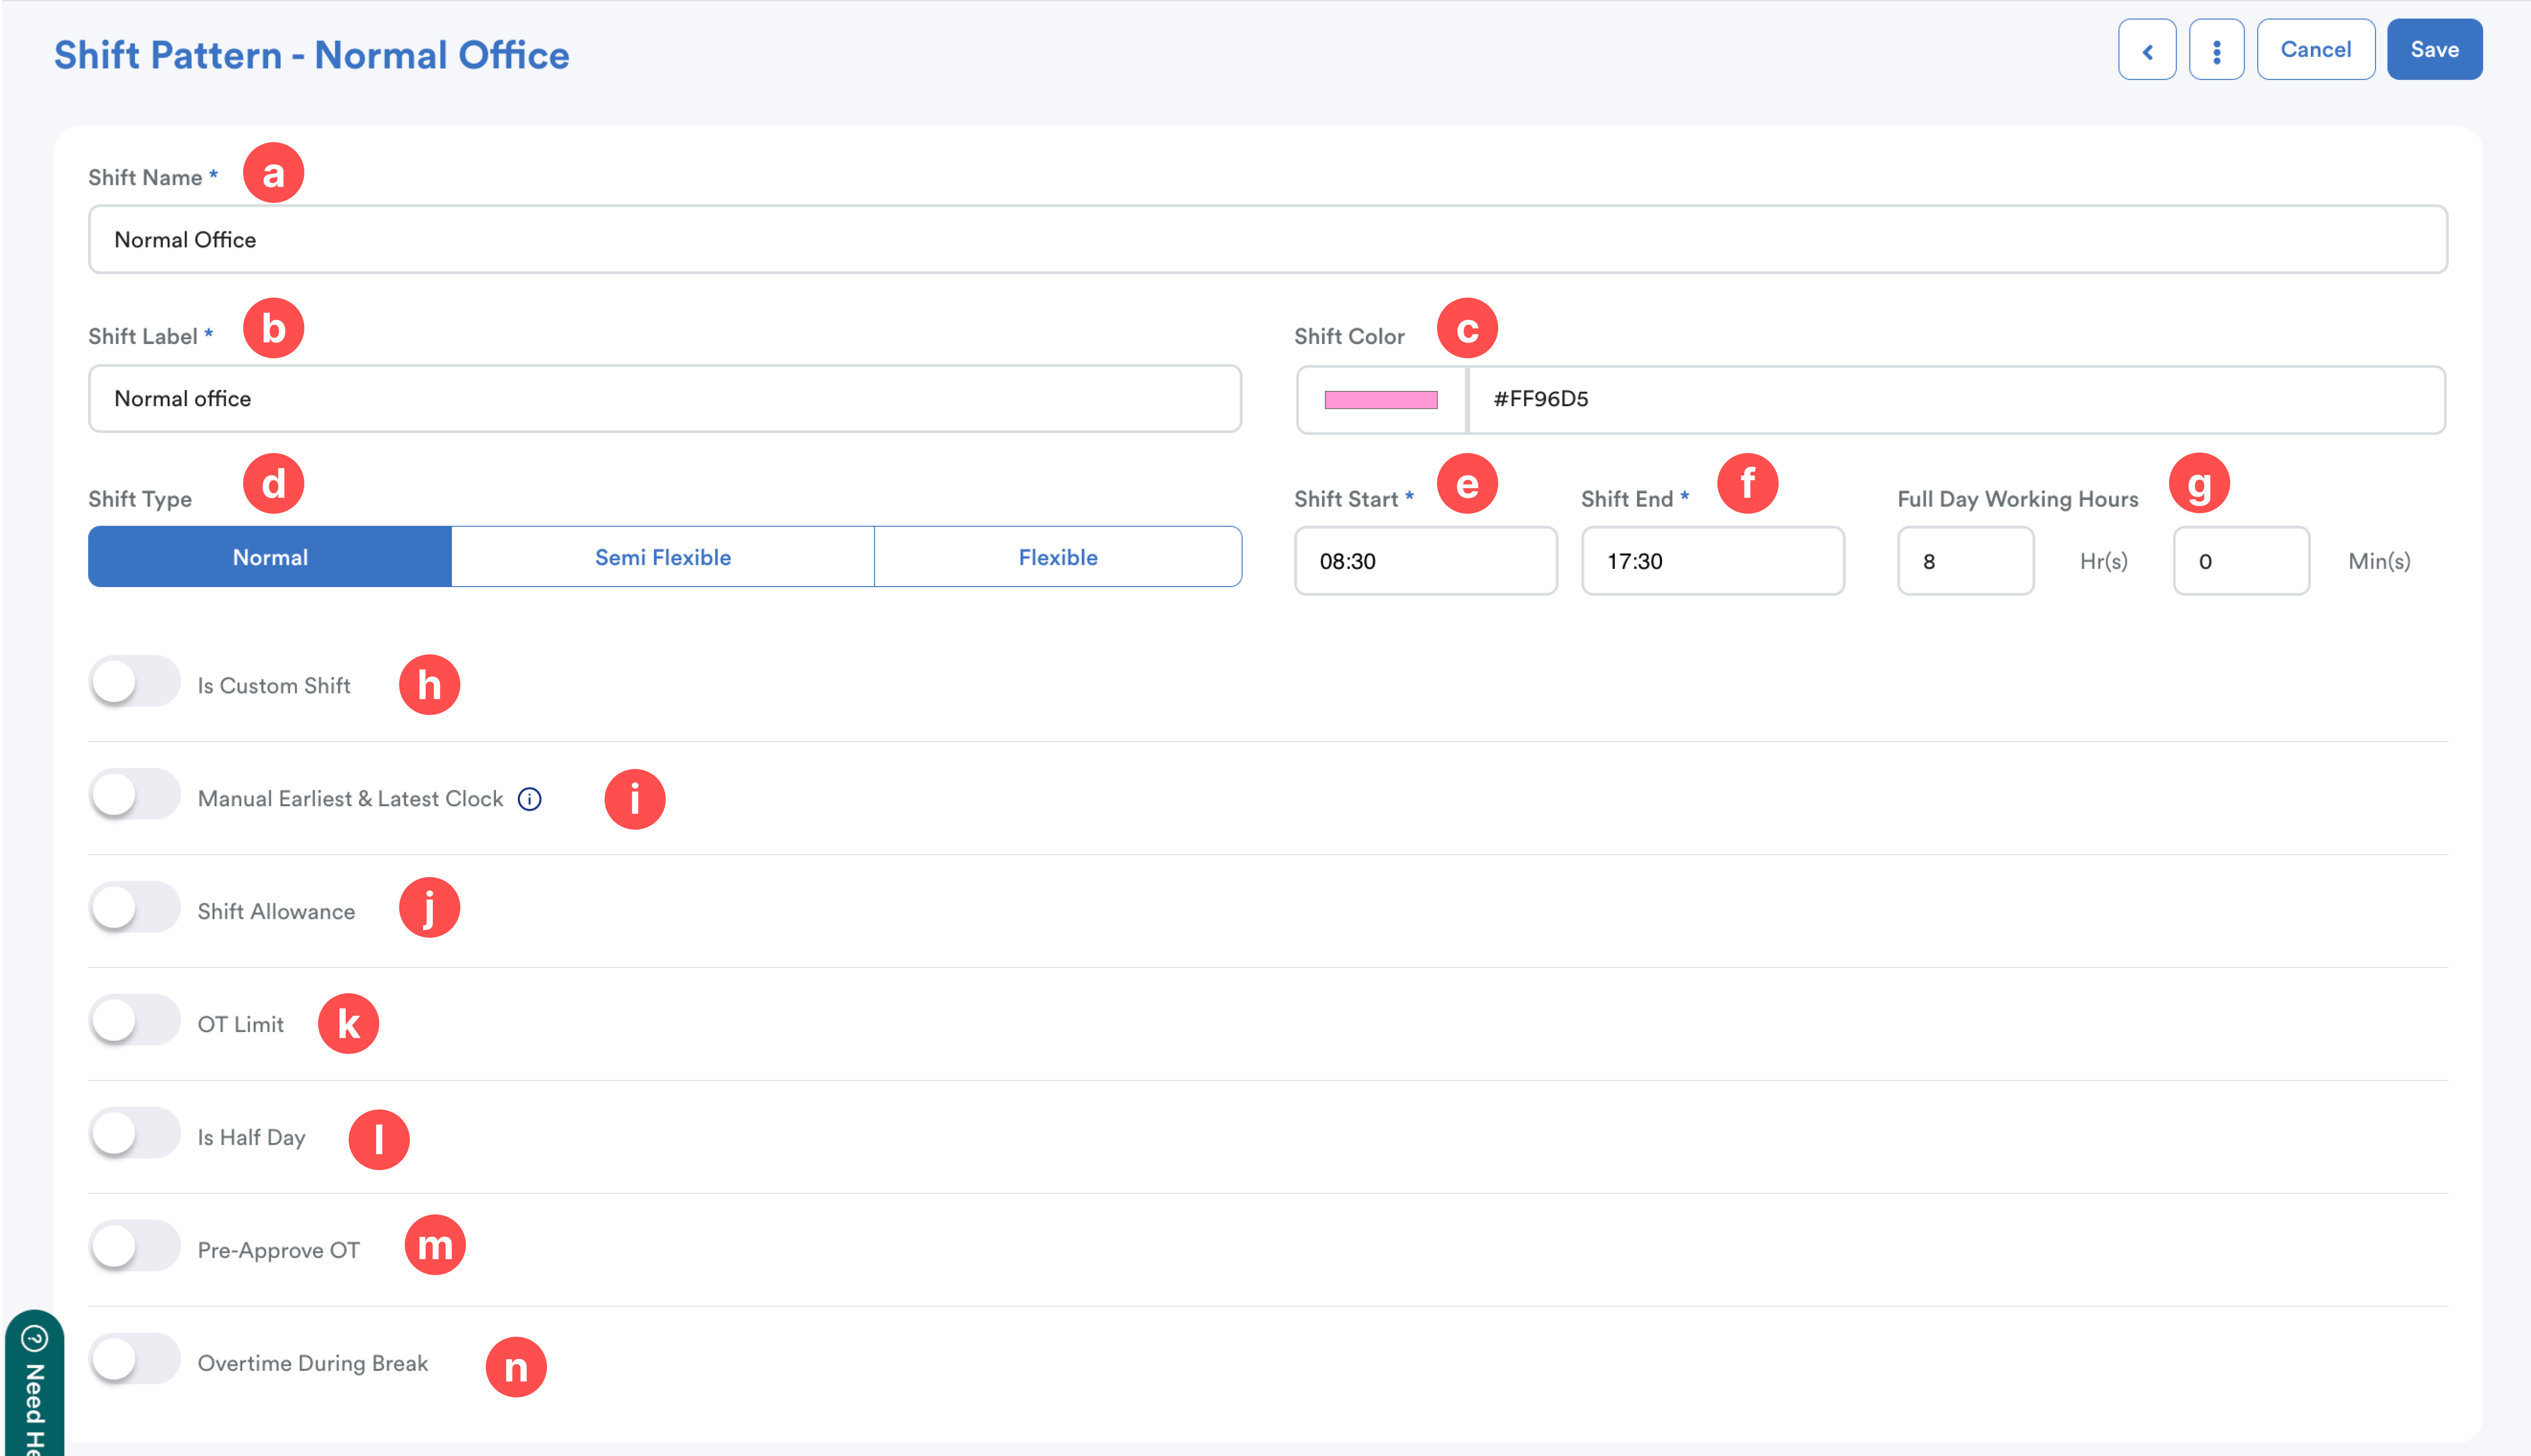Turn on the OT Limit switch
The width and height of the screenshot is (2531, 1456).
click(x=134, y=1021)
